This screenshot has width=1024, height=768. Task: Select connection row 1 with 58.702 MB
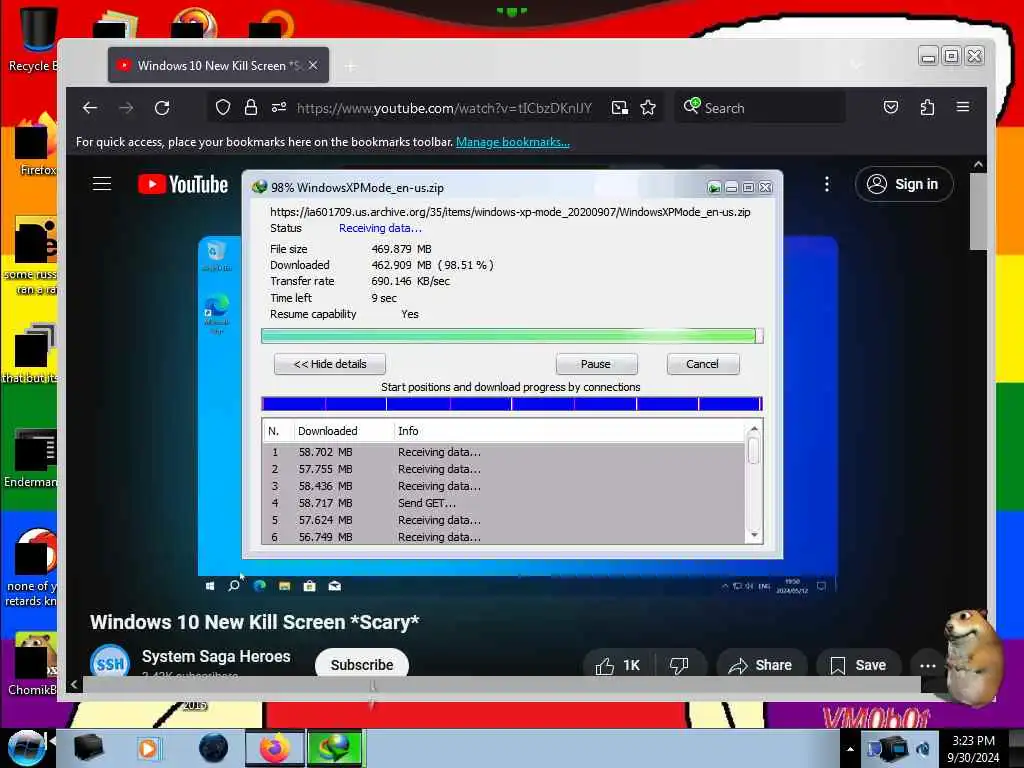pyautogui.click(x=504, y=452)
